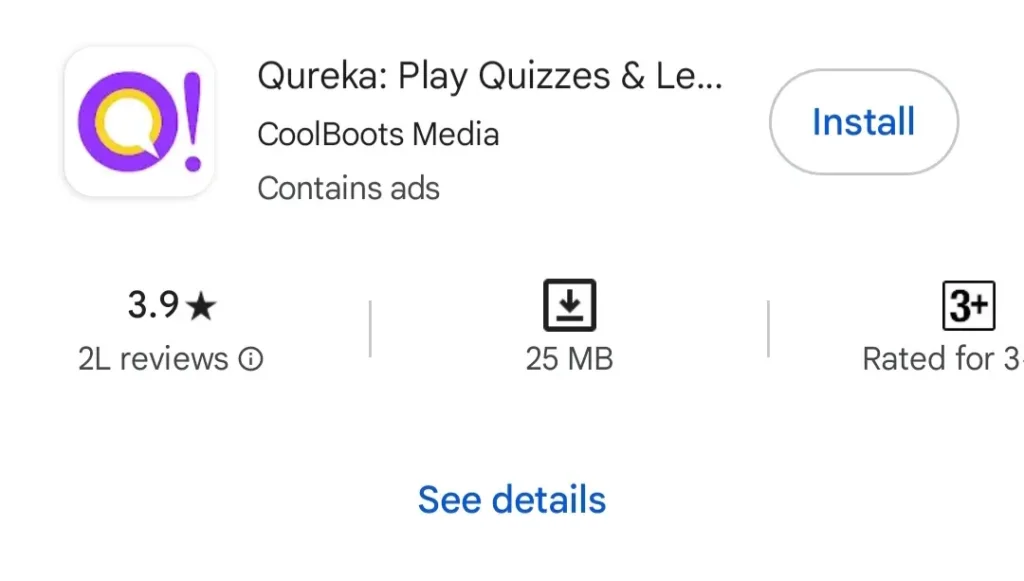The width and height of the screenshot is (1024, 581).
Task: Tap the Qureka app icon
Action: (x=138, y=120)
